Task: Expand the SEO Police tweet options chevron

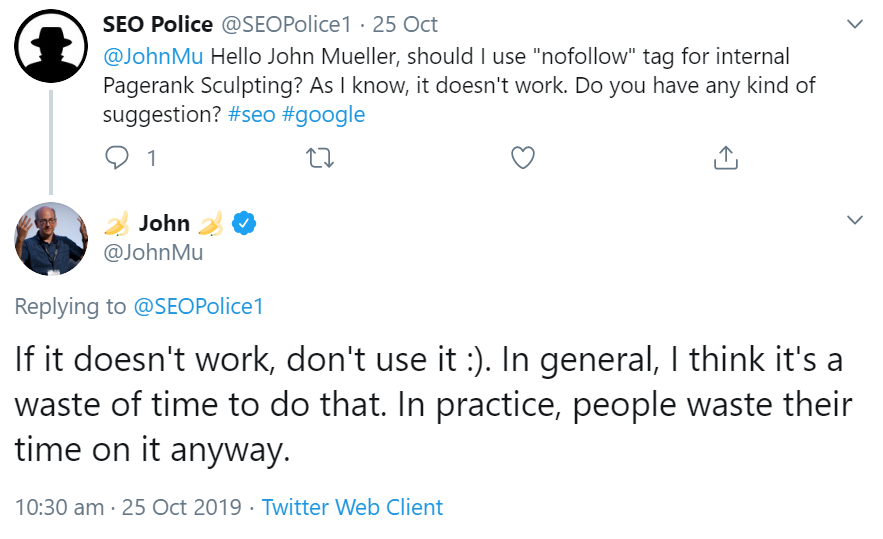Action: point(854,24)
